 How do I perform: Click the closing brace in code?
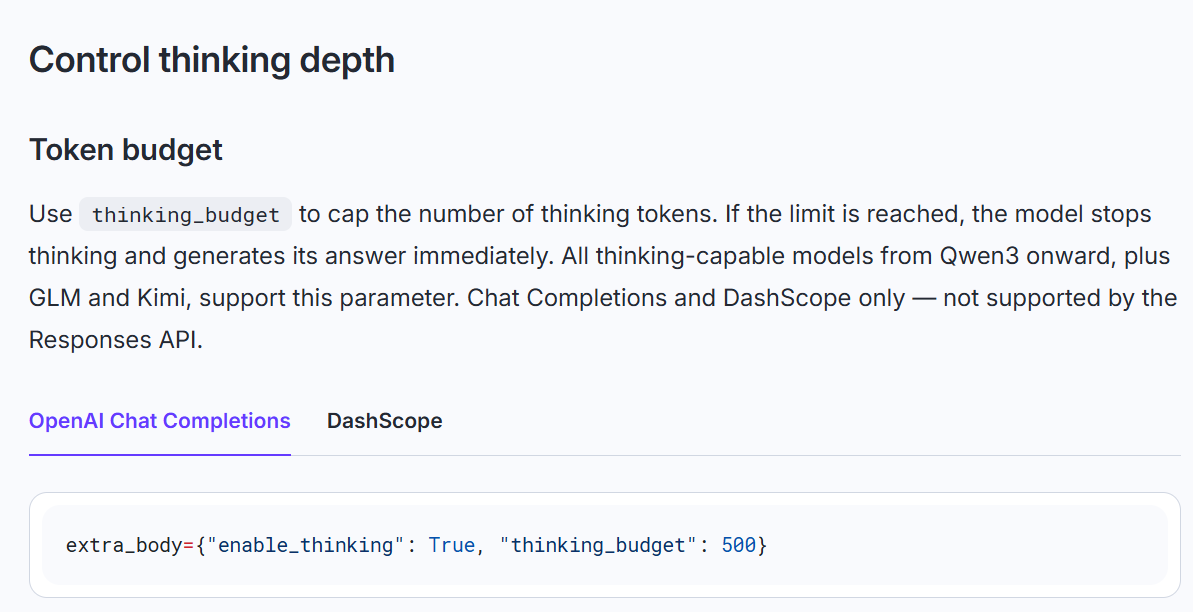click(x=762, y=545)
